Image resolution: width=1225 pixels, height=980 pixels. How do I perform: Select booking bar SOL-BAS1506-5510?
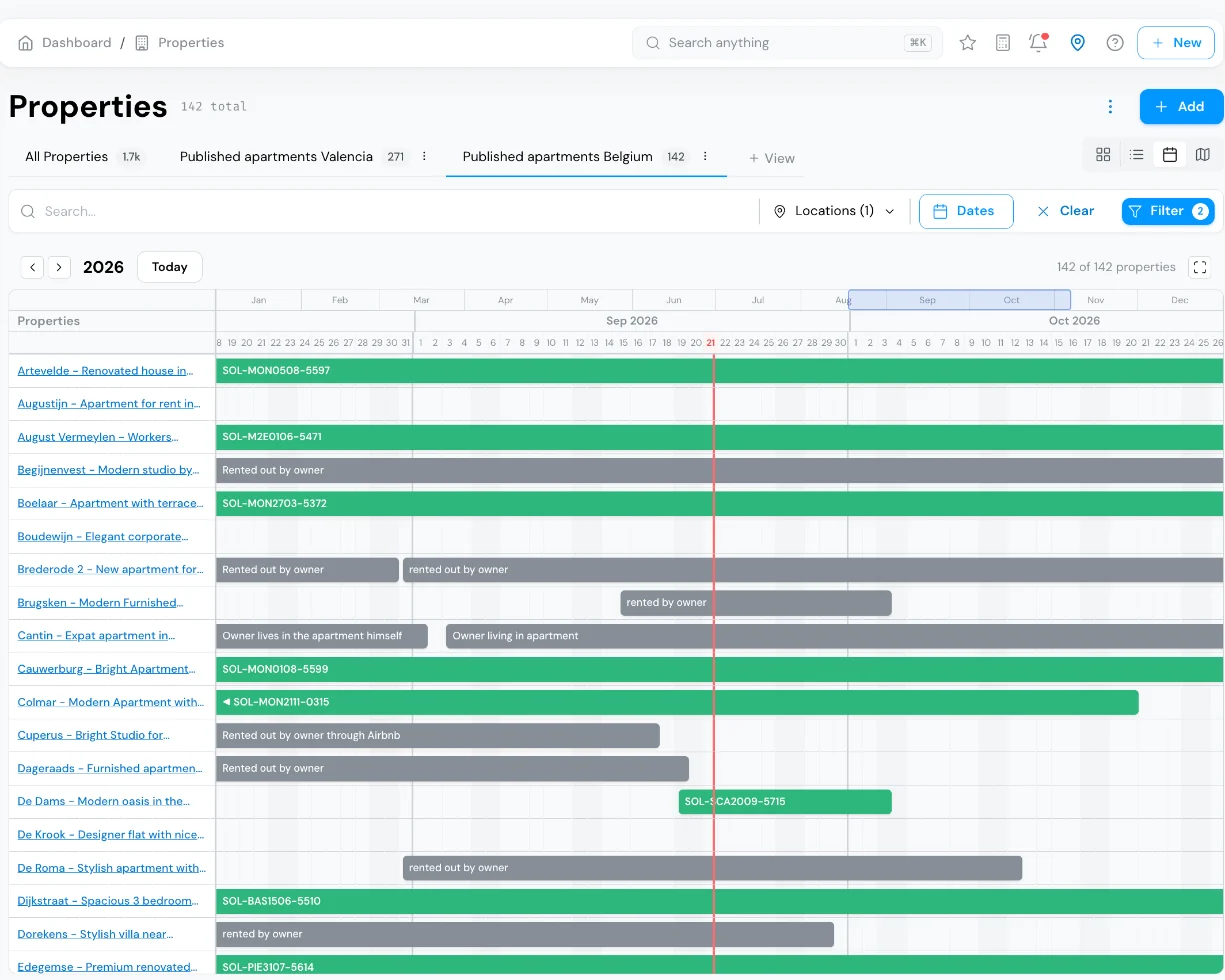tap(719, 901)
